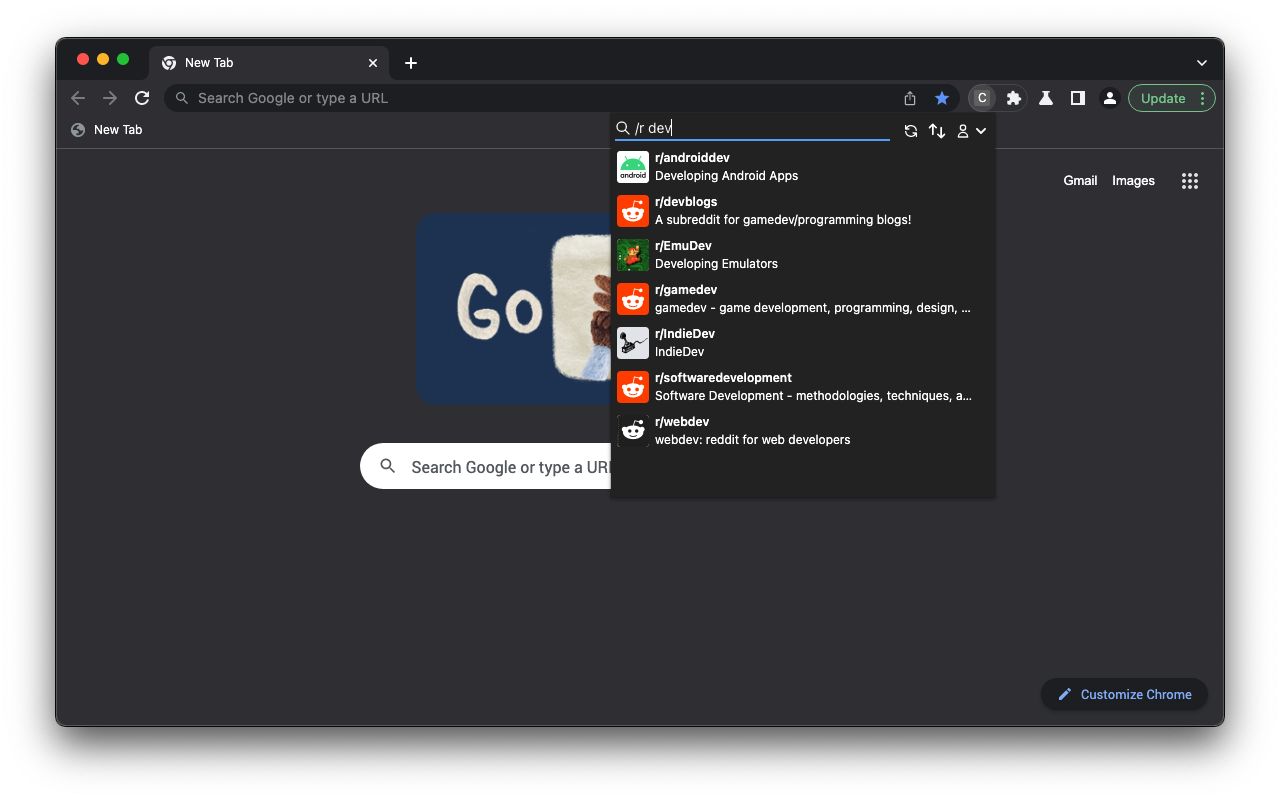1280x800 pixels.
Task: Go forward with the forward arrow
Action: (x=110, y=98)
